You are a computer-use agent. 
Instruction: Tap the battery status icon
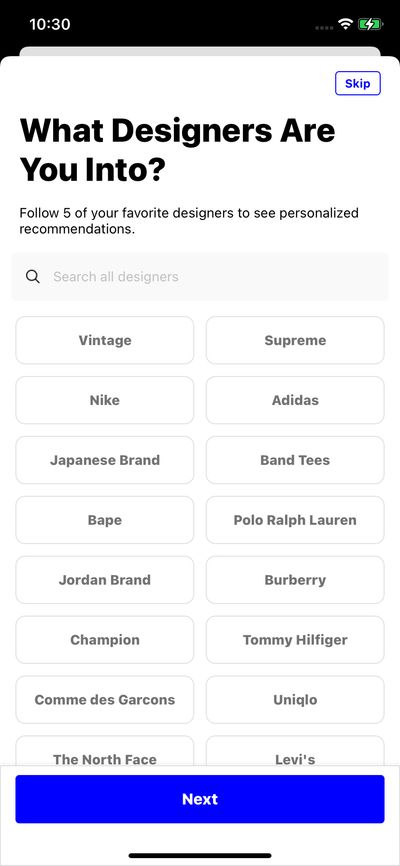pos(370,24)
